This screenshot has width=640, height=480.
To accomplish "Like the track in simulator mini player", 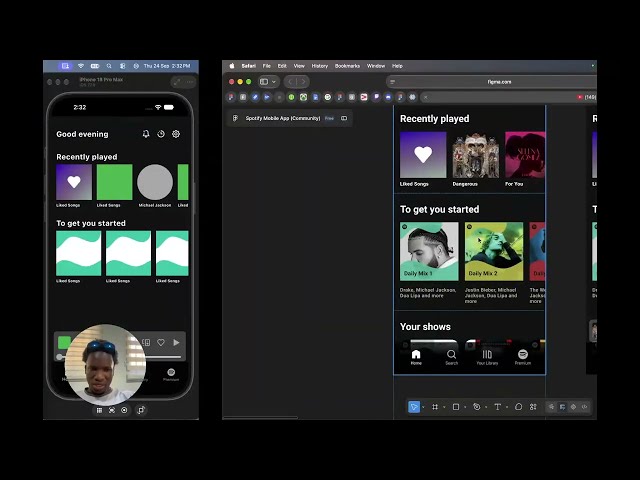I will (161, 342).
